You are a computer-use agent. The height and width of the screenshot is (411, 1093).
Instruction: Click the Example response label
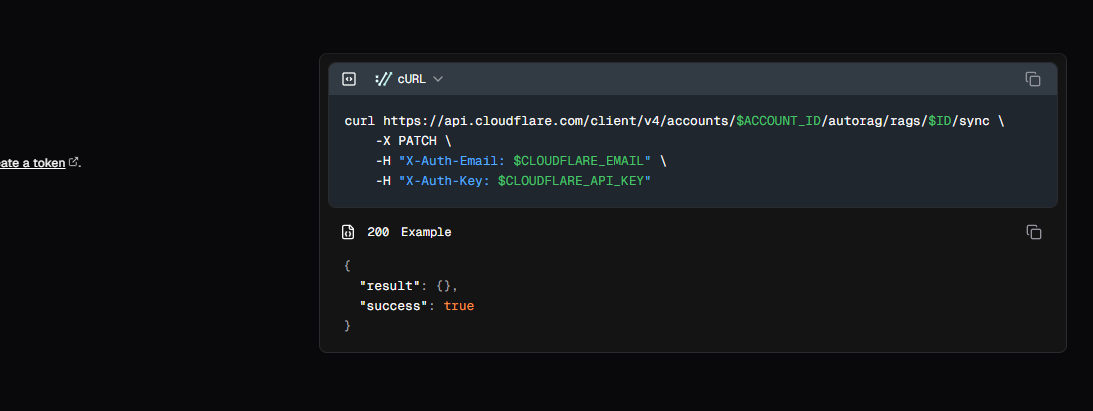(426, 232)
